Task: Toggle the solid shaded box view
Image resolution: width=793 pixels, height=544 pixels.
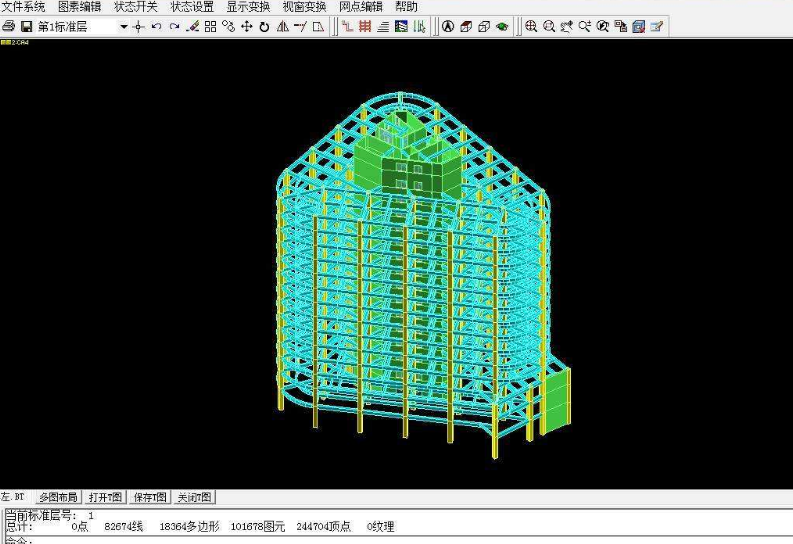Action: (466, 26)
